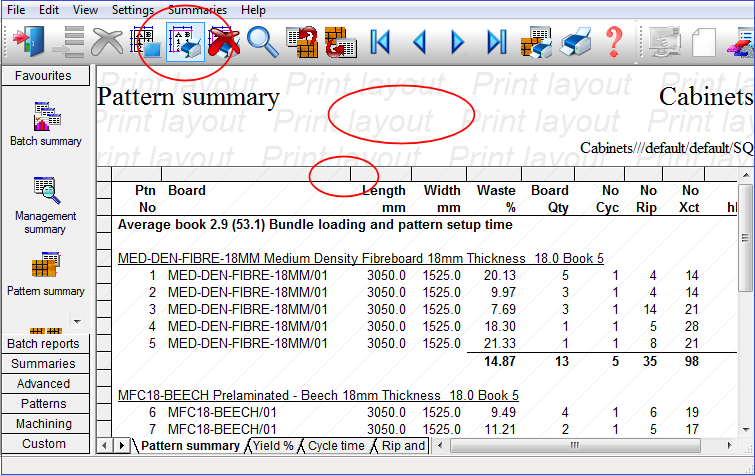
Task: Click waste value 21.33
Action: [x=500, y=344]
